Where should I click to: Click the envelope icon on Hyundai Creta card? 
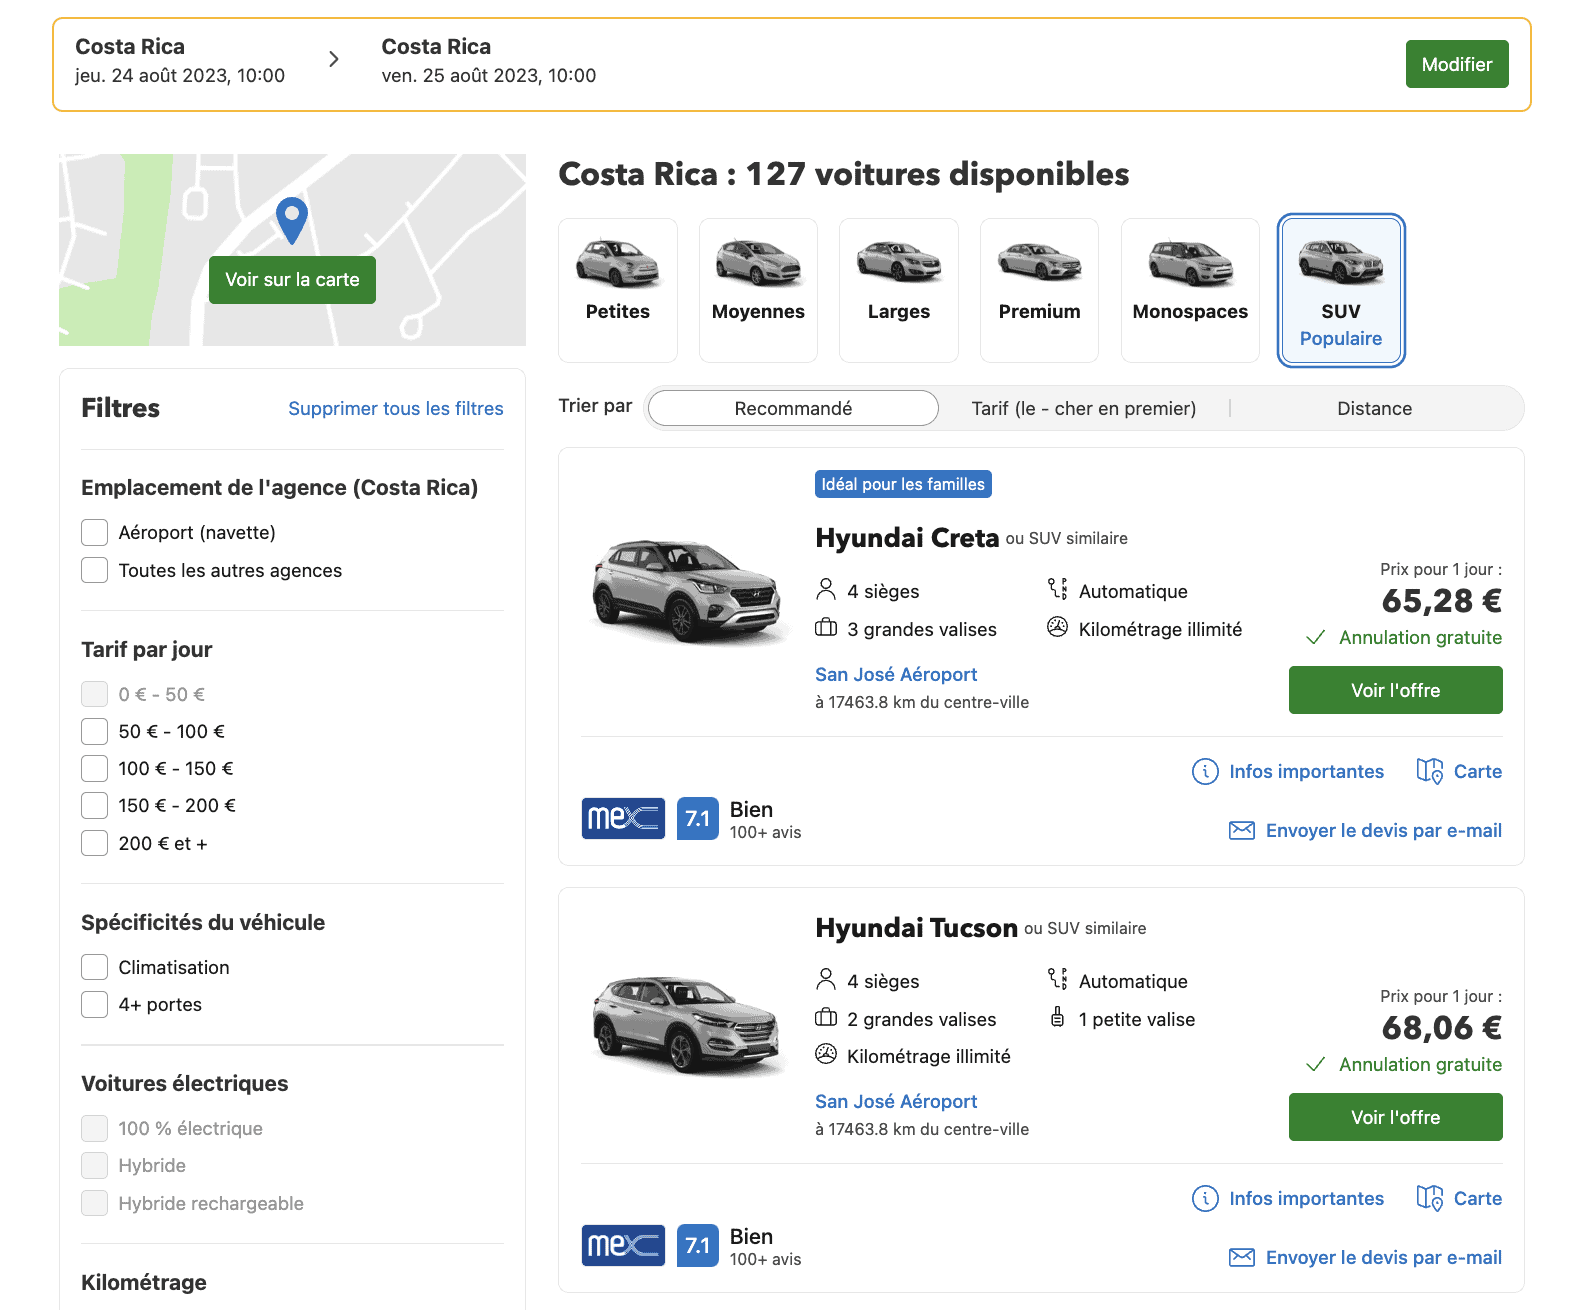tap(1241, 830)
